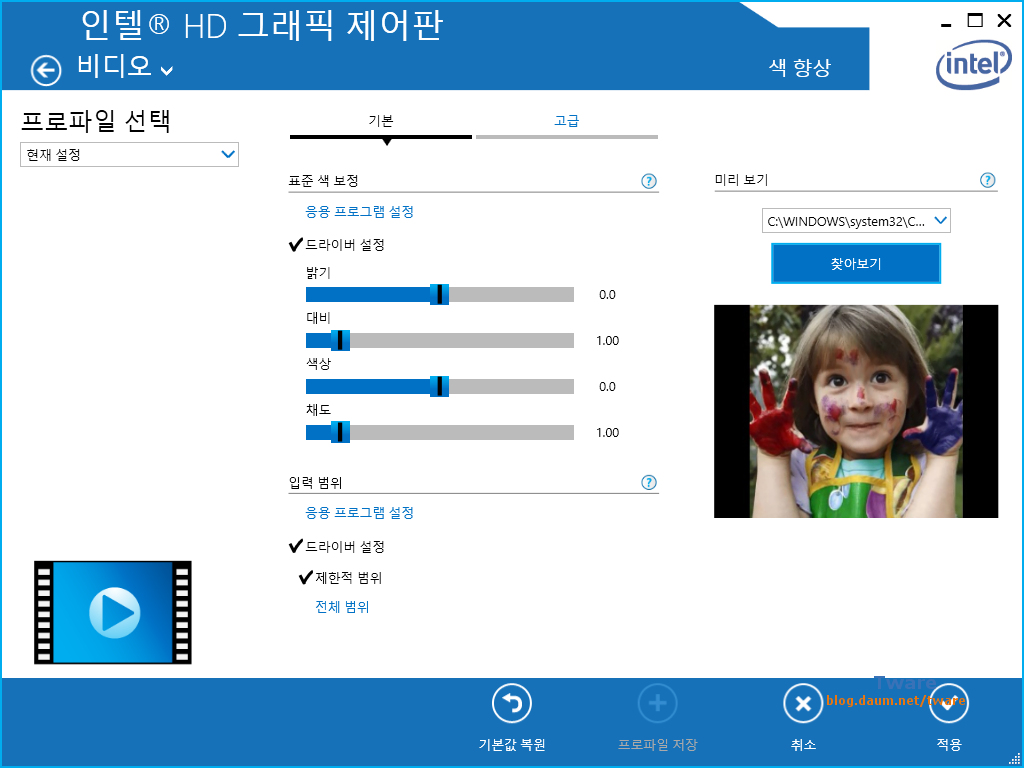Screen dimensions: 1024x768
Task: Click the back arrow icon
Action: pyautogui.click(x=46, y=71)
